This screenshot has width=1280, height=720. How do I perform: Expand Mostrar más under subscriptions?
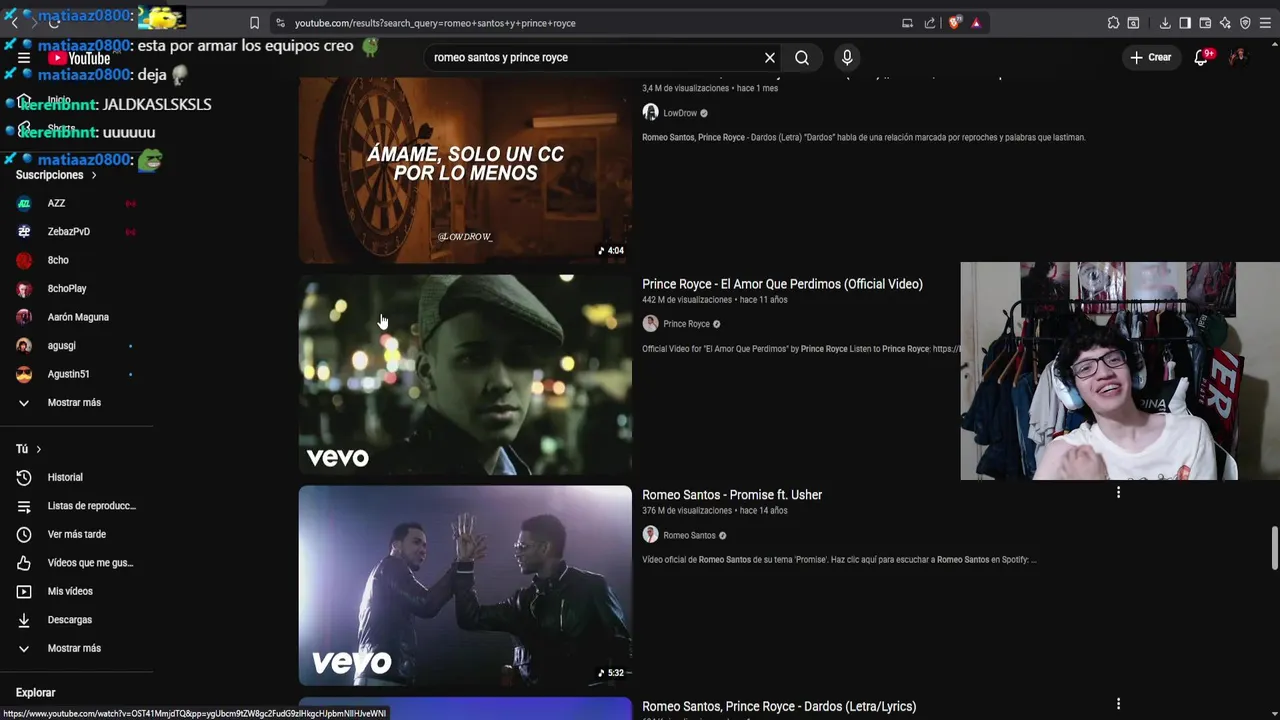pyautogui.click(x=76, y=403)
